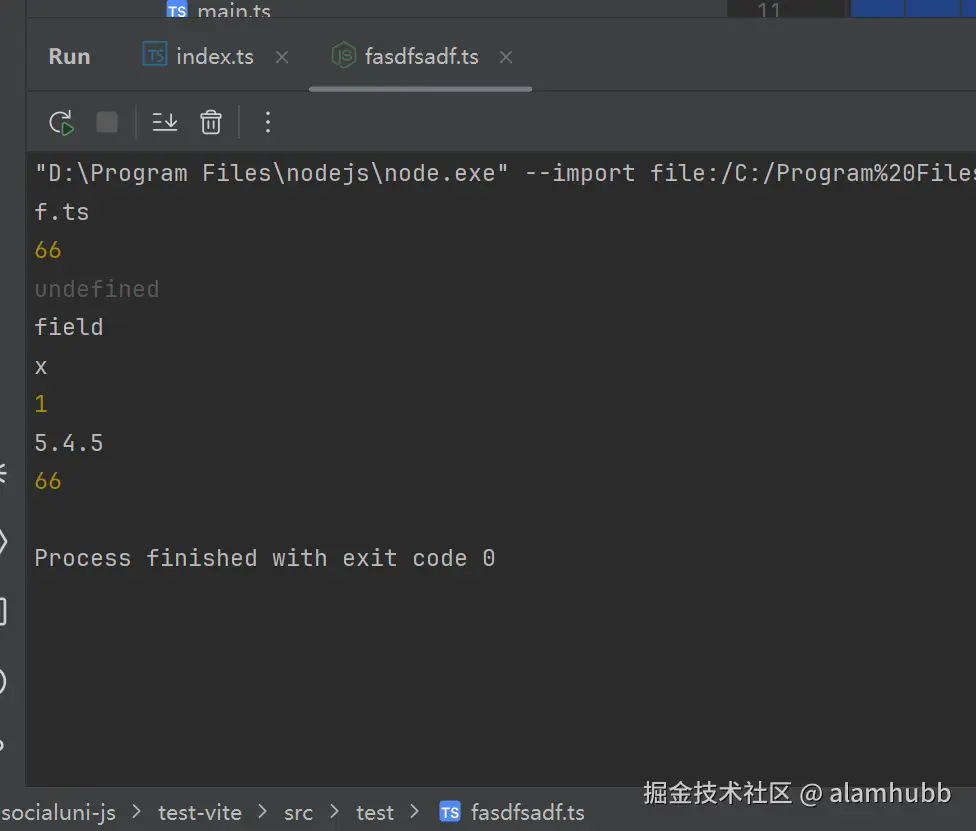The image size is (976, 831).
Task: Close the fasdfsadf.ts run tab
Action: 506,57
